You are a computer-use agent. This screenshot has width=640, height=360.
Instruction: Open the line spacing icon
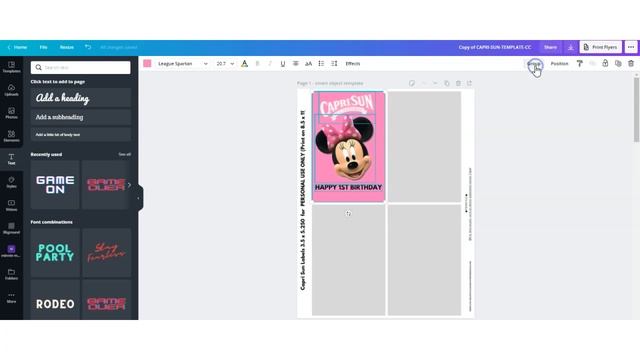(334, 64)
